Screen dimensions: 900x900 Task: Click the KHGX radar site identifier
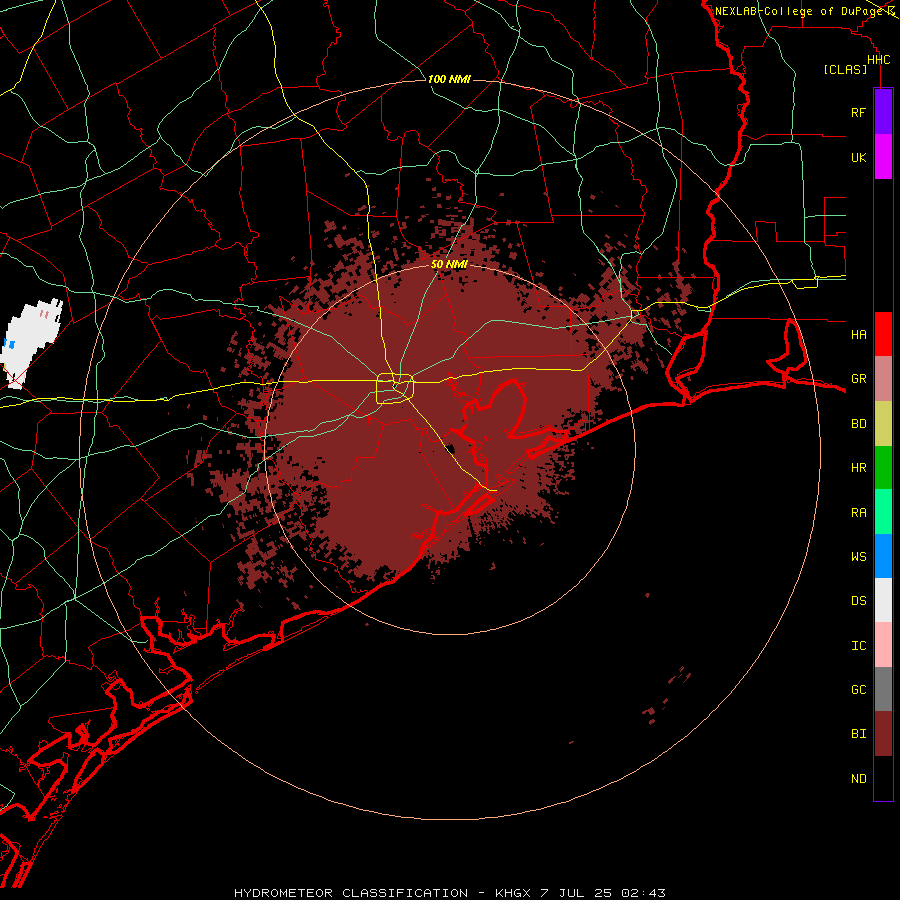[513, 893]
